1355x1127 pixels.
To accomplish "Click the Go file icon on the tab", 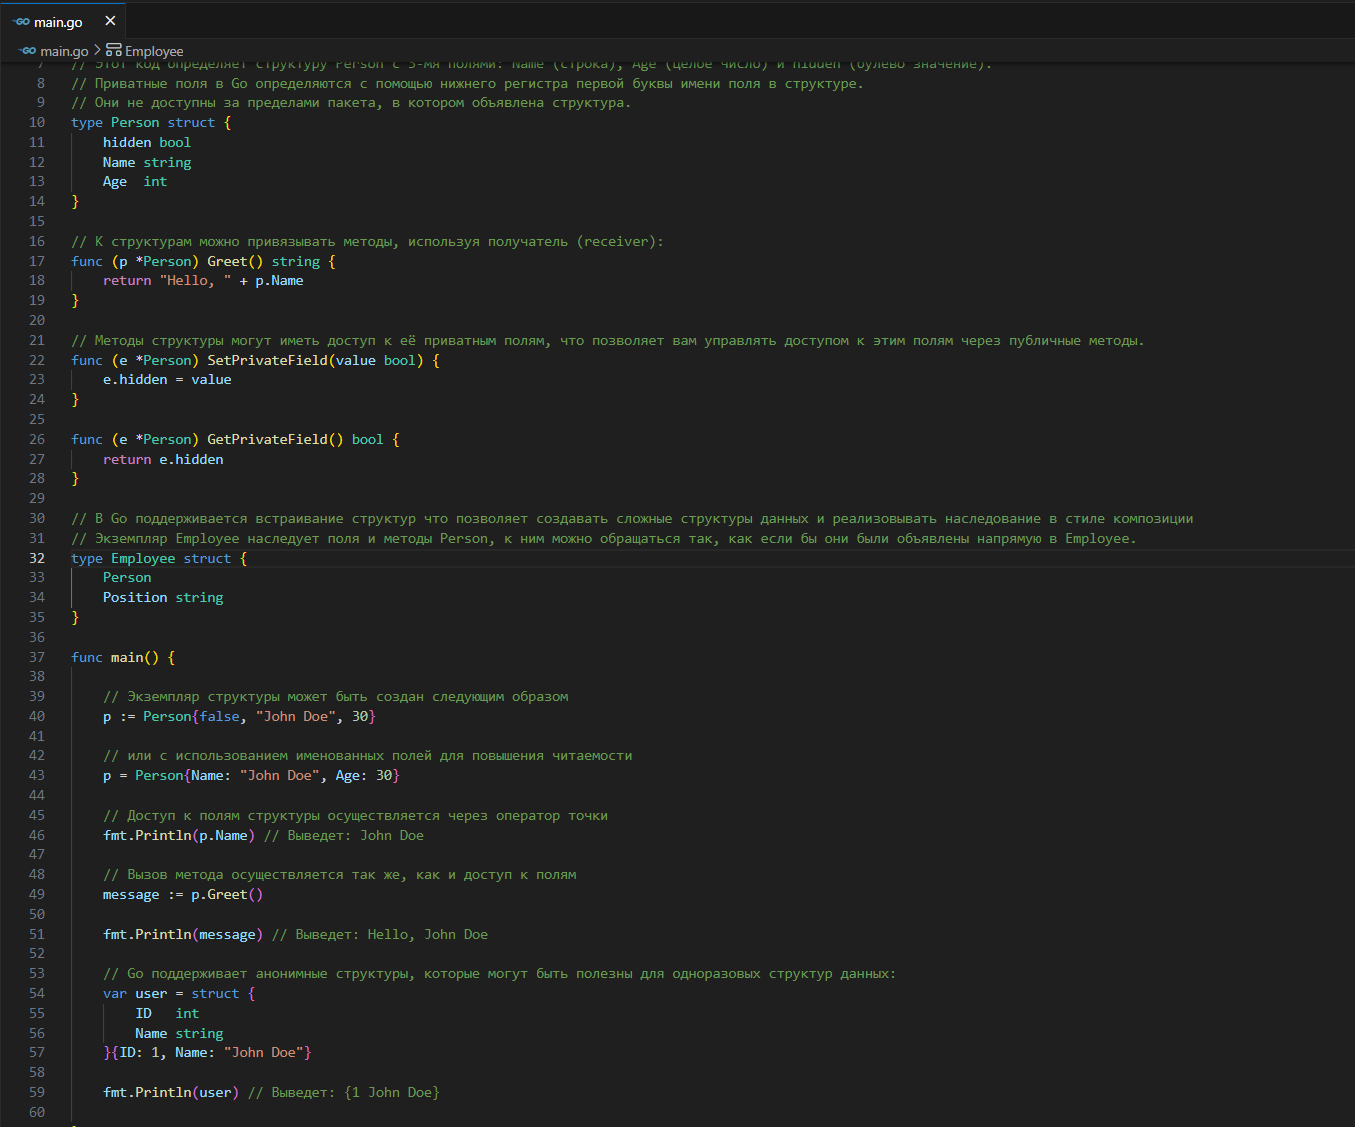I will [x=21, y=22].
